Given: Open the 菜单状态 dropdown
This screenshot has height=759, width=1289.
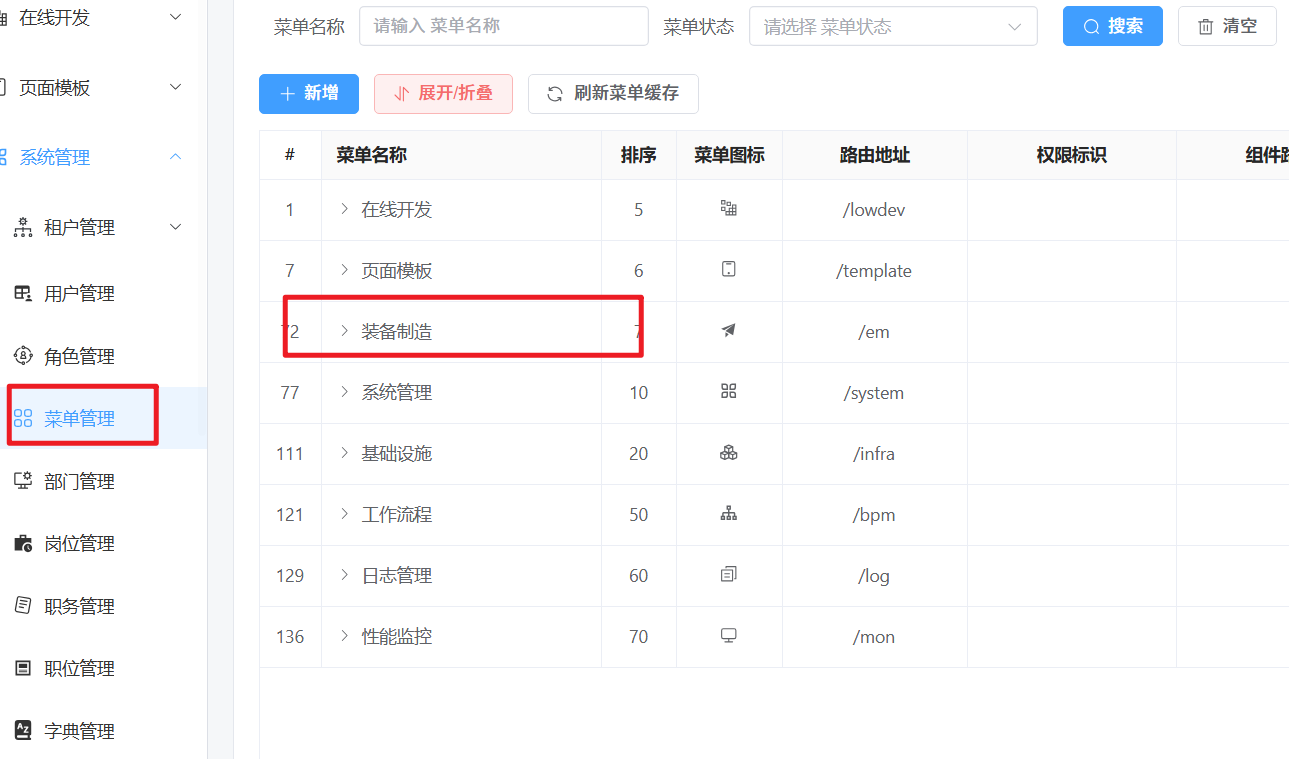Looking at the screenshot, I should pyautogui.click(x=892, y=27).
